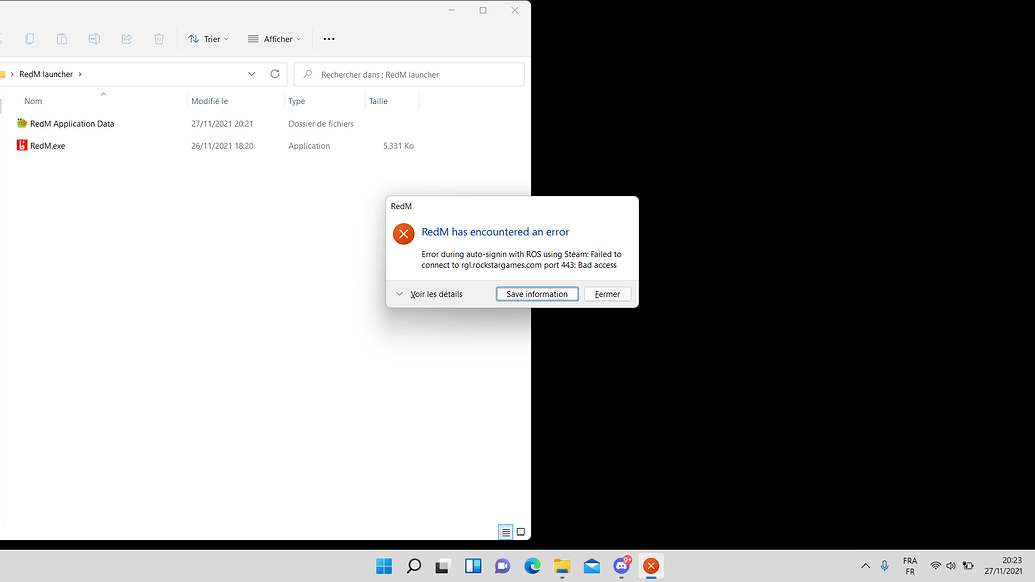Open the Afficher view dropdown

273,38
